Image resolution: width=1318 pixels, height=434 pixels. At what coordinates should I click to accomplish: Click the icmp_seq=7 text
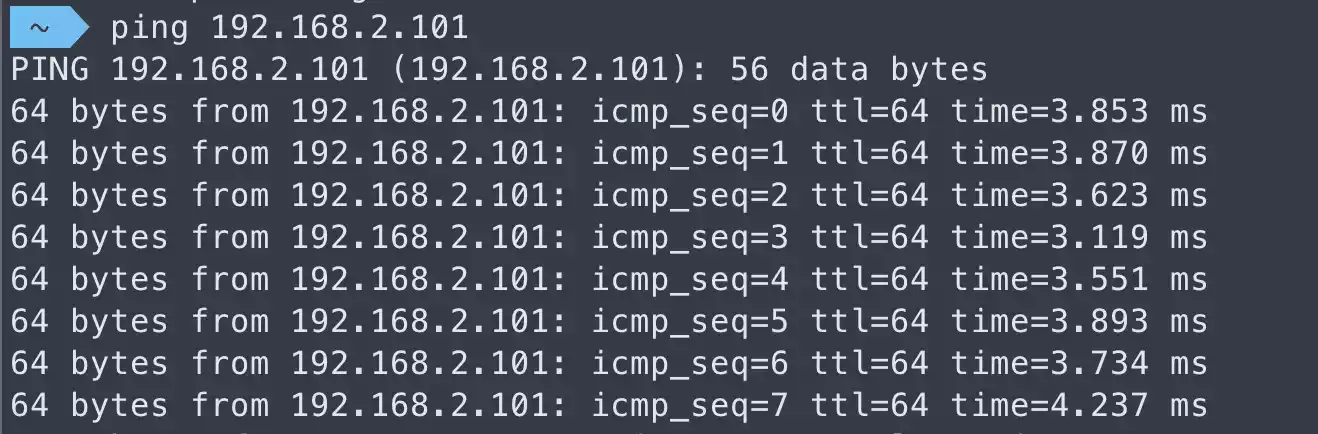[690, 406]
